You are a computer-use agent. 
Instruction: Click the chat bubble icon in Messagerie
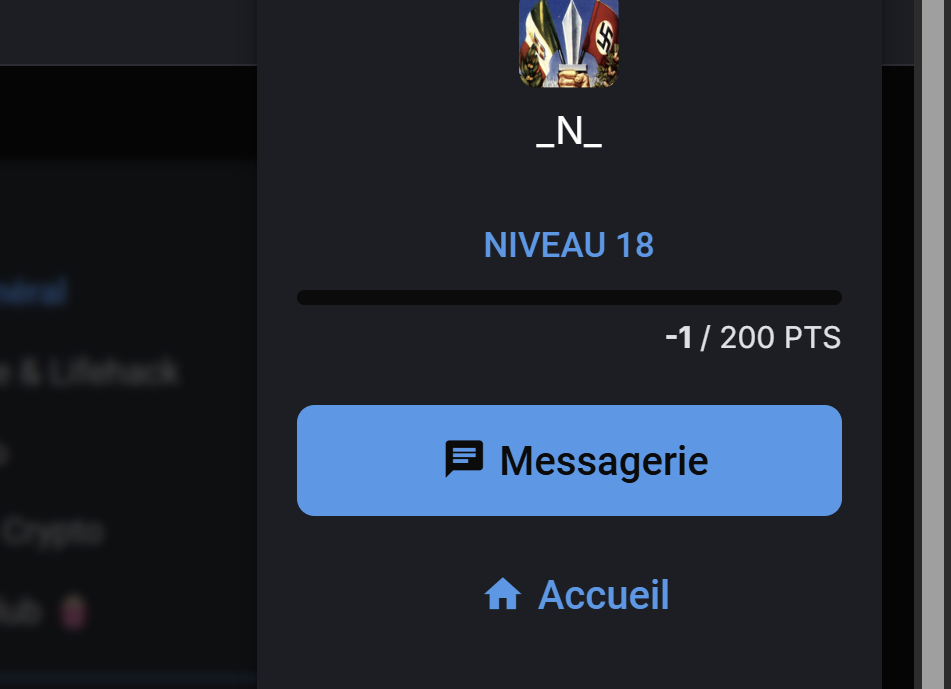click(x=464, y=459)
